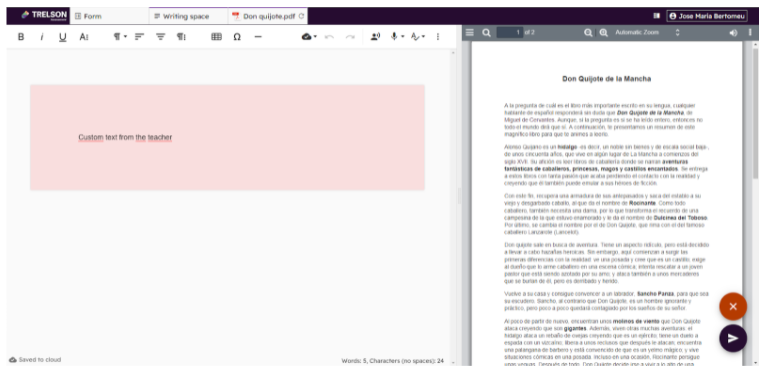Click the bold word 'Rocinante' in PDF
759x368 pixels.
tap(642, 203)
